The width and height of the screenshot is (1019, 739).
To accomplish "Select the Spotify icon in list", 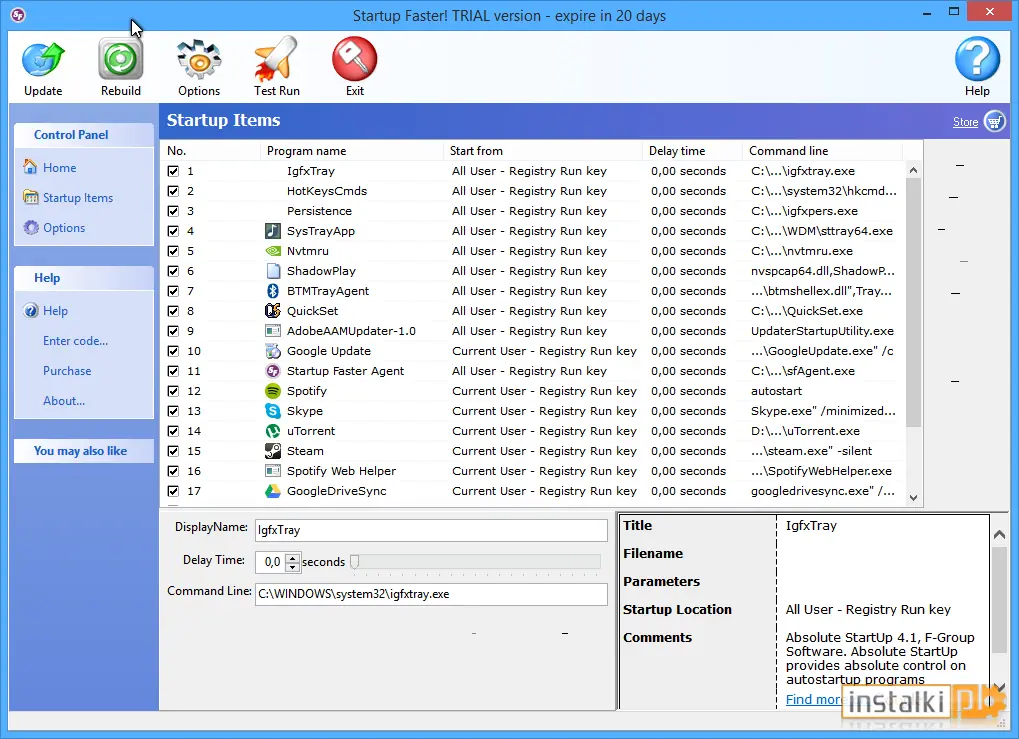I will pos(273,391).
